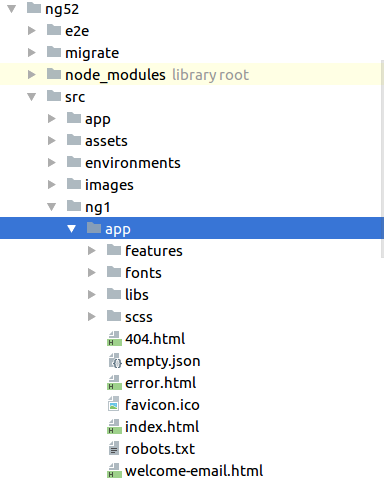
Task: Collapse the ng52 root folder arrow
Action: point(12,9)
